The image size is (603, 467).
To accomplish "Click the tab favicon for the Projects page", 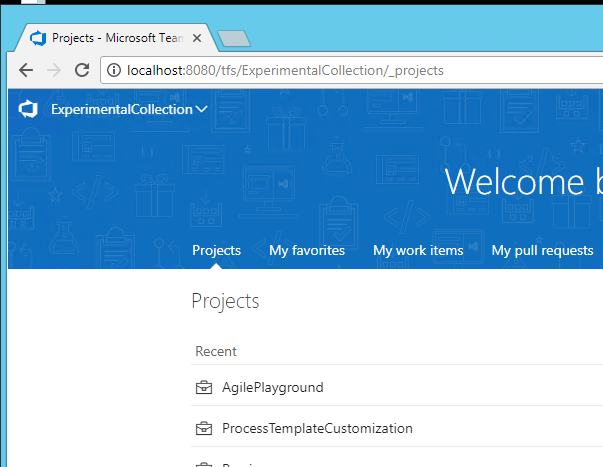I will click(x=38, y=38).
